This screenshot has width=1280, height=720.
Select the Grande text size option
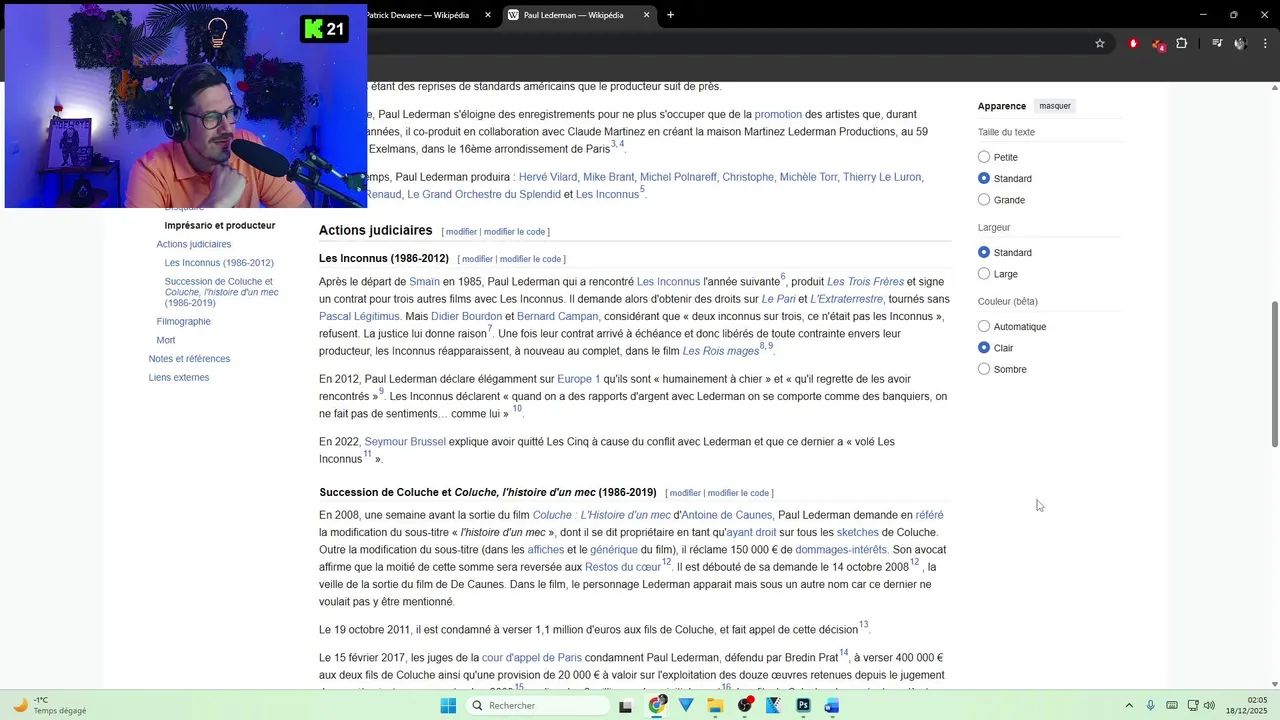pyautogui.click(x=984, y=200)
